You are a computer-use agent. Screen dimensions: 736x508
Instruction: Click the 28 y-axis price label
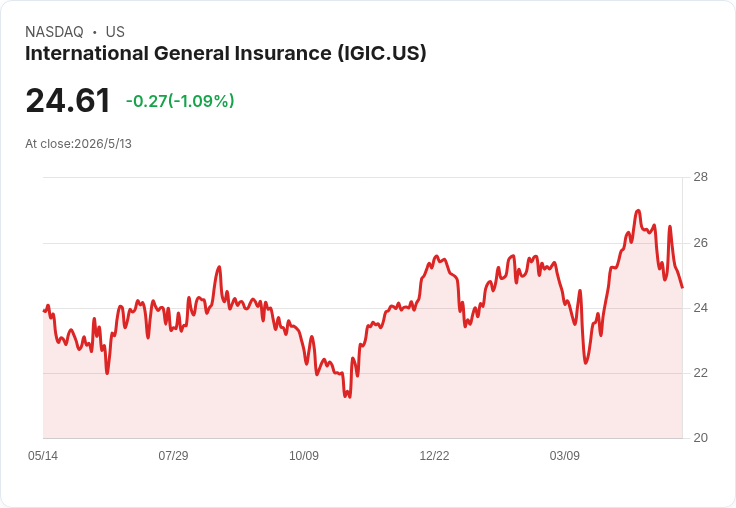(700, 177)
